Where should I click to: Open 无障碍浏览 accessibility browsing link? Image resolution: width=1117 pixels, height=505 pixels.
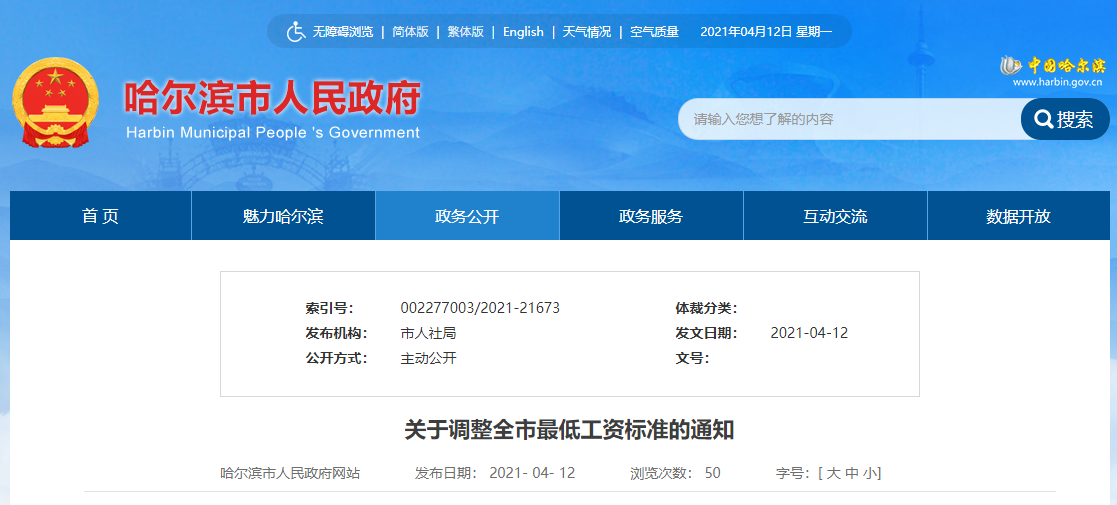click(343, 32)
